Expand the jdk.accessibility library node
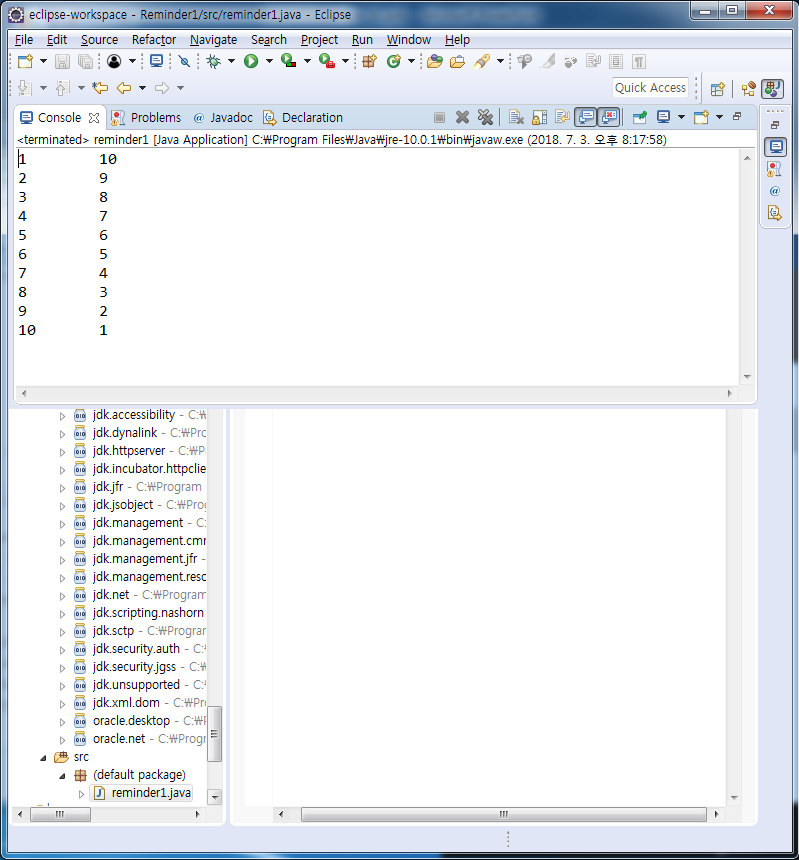The width and height of the screenshot is (799, 860). click(x=62, y=416)
